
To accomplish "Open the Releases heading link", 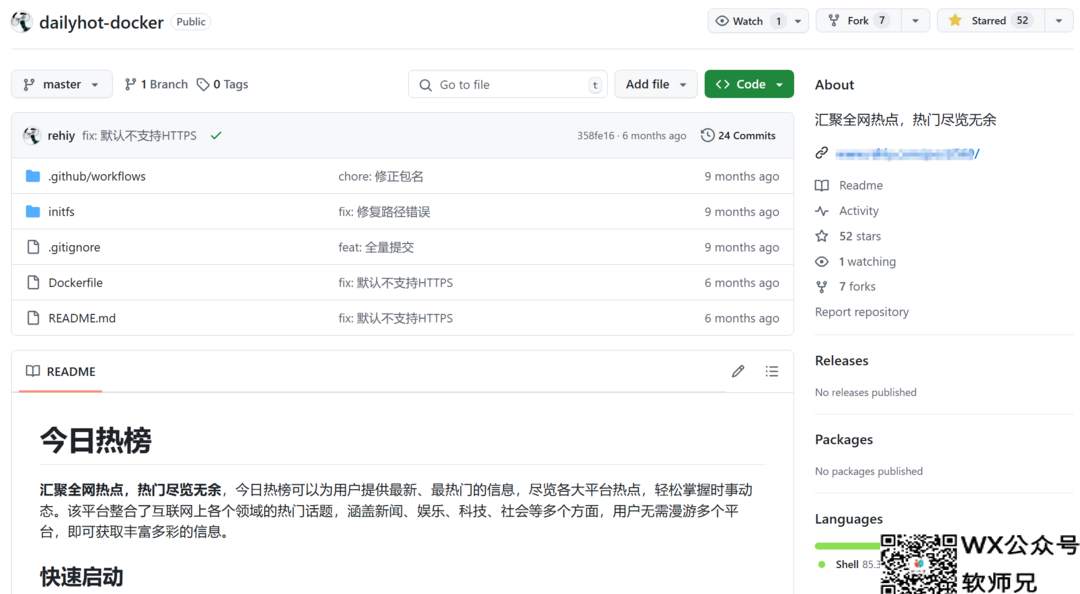I will 842,360.
